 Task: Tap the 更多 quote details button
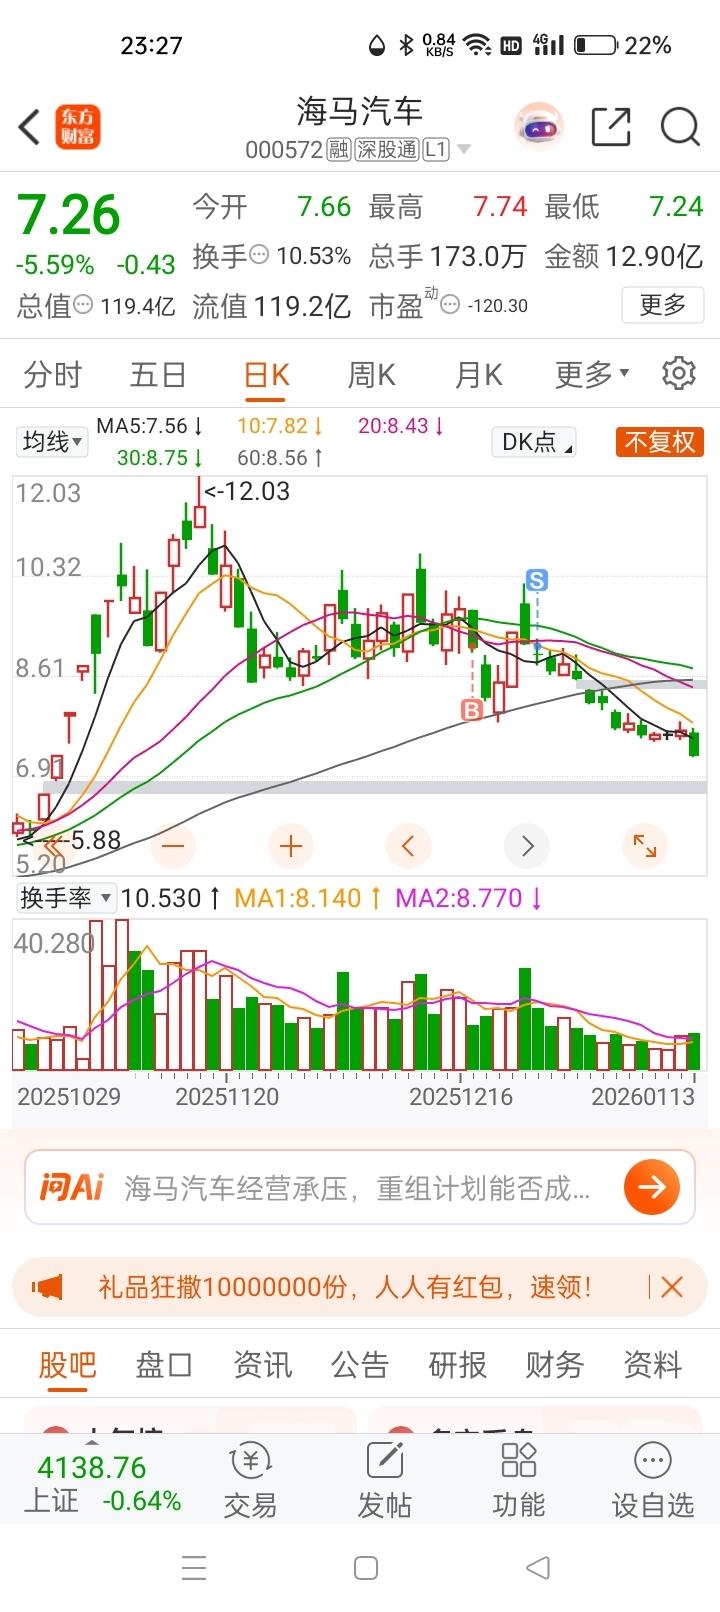pyautogui.click(x=663, y=305)
